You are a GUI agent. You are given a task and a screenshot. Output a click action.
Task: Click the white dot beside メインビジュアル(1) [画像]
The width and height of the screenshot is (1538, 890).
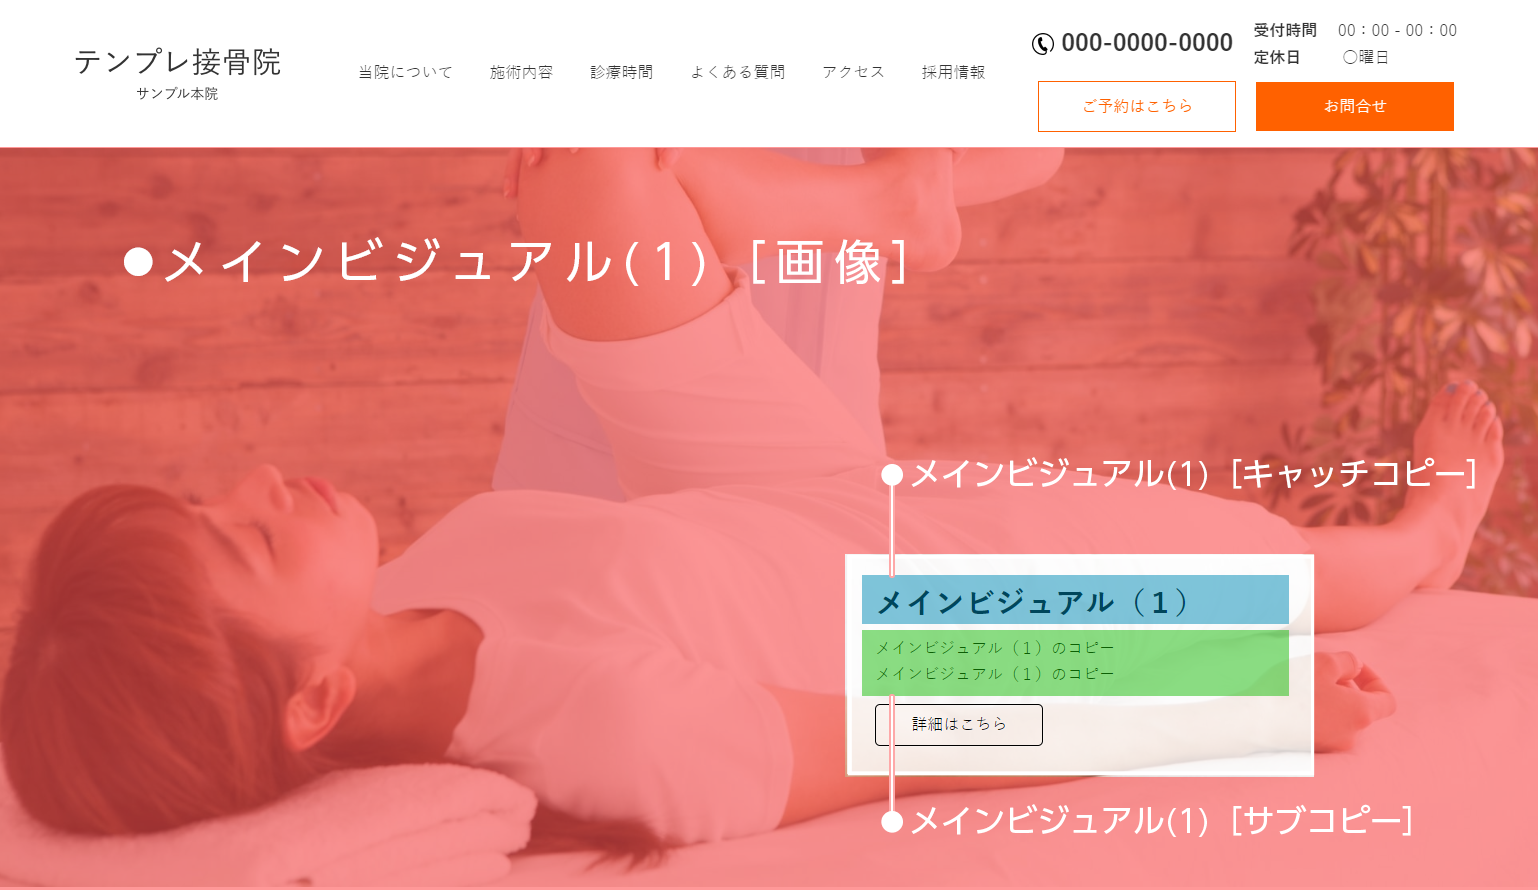point(138,262)
